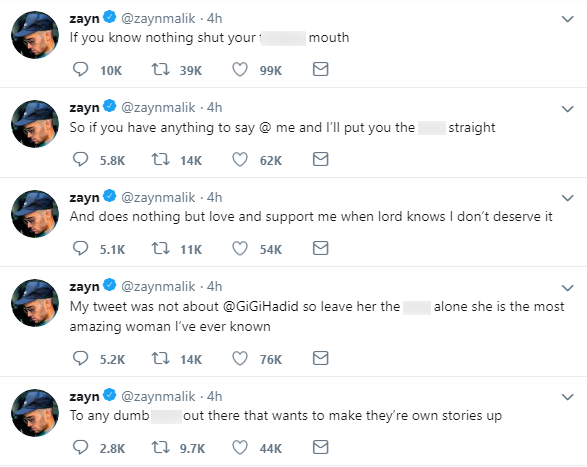Open zayn's profile picture on third tweet
Image resolution: width=587 pixels, height=467 pixels.
tap(35, 214)
